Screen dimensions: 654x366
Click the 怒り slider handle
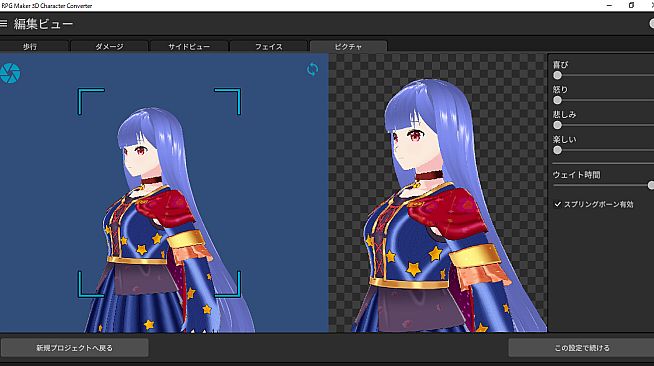pos(557,100)
